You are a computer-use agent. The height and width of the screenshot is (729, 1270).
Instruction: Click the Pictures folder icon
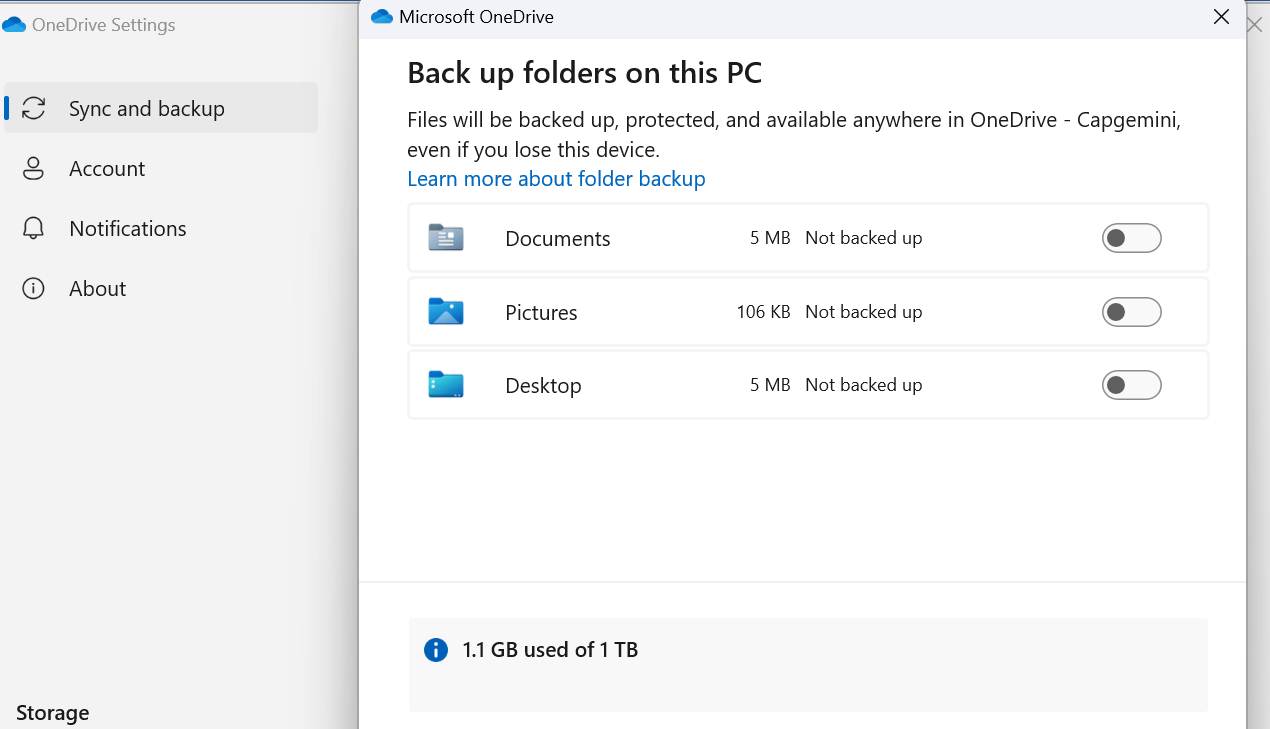[x=445, y=311]
